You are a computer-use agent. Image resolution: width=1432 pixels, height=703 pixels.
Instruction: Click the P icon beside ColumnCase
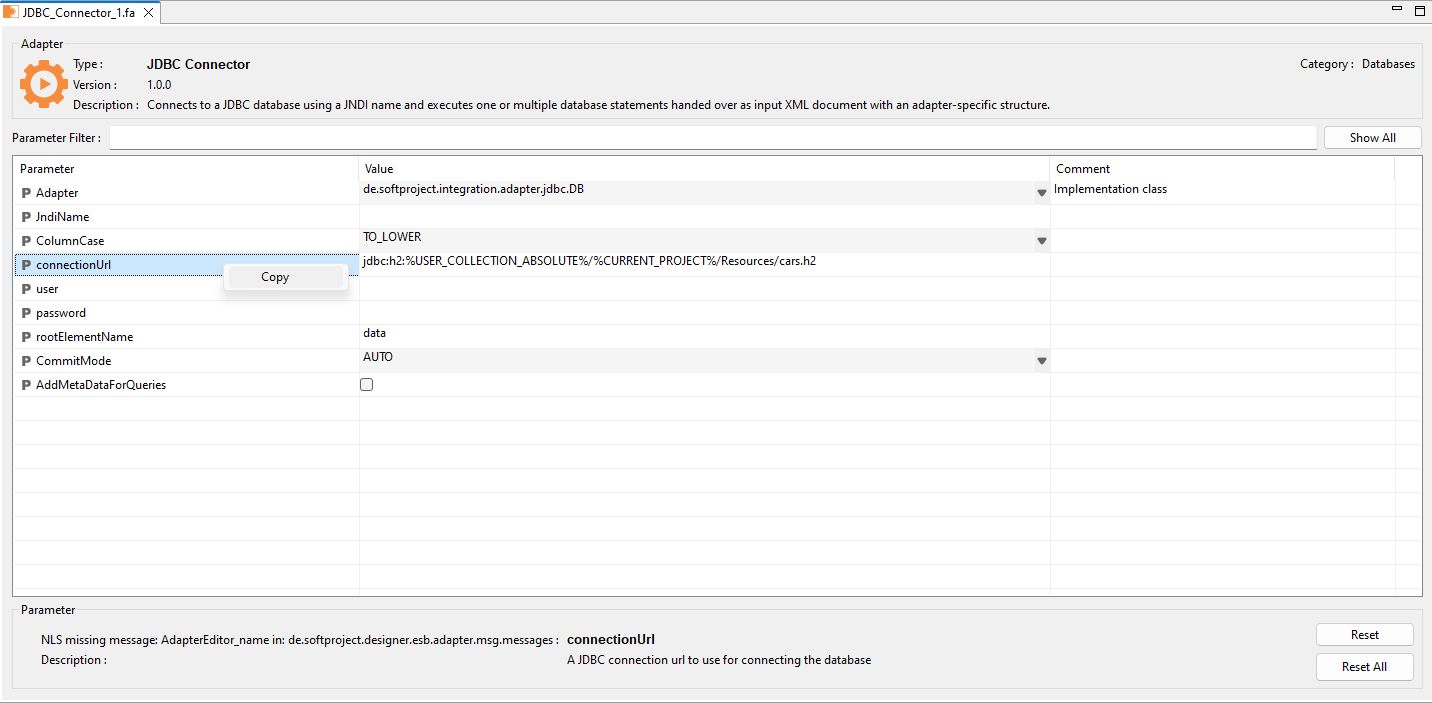click(x=26, y=241)
